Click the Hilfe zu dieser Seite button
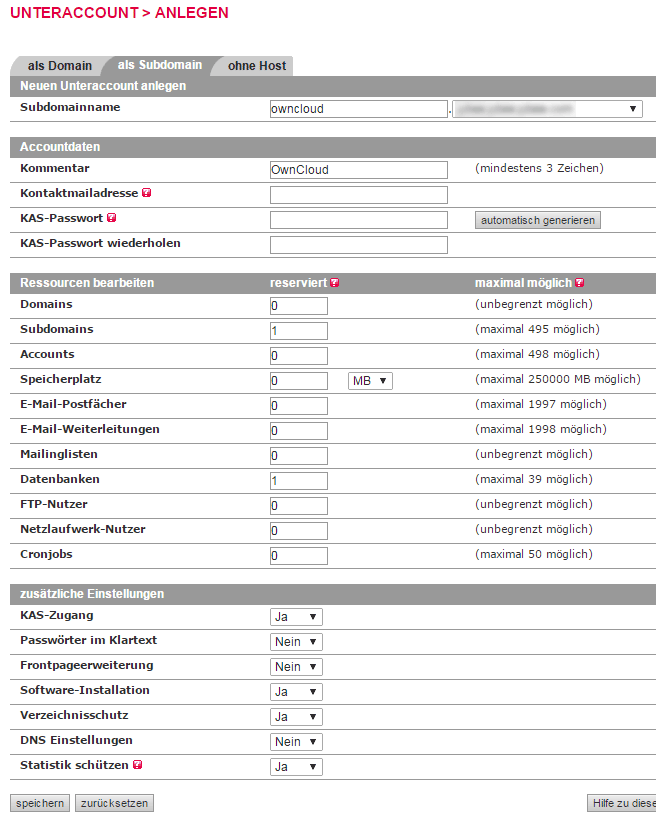The height and width of the screenshot is (818, 656). pyautogui.click(x=622, y=803)
